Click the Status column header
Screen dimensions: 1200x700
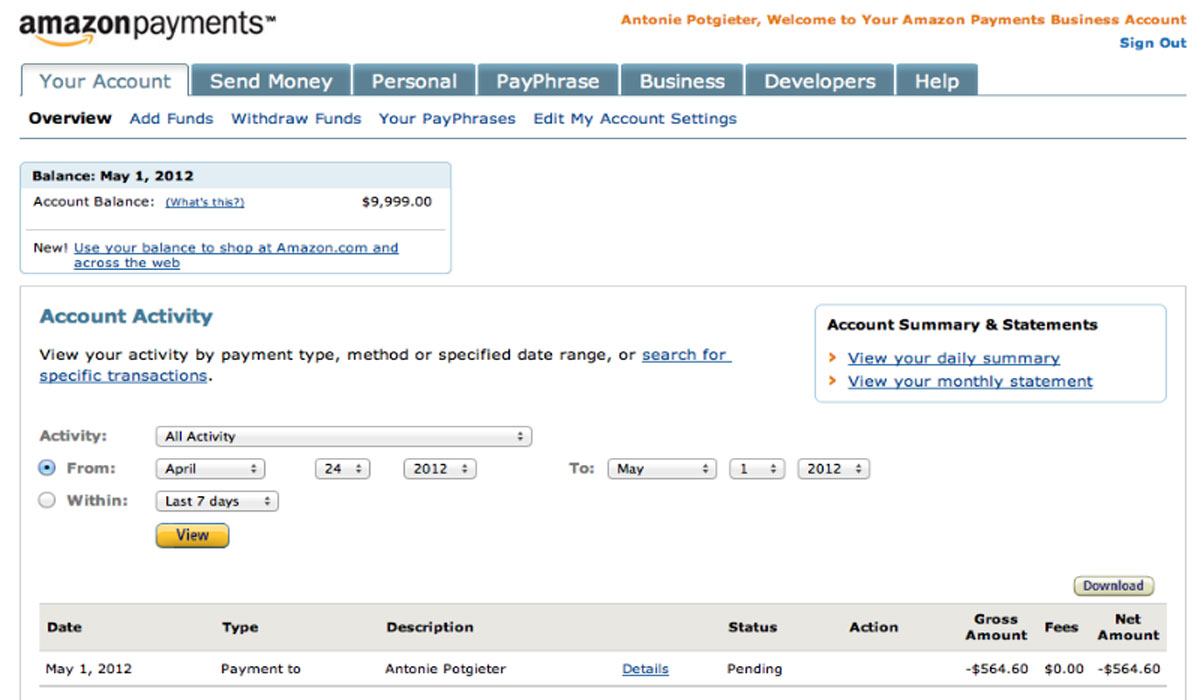click(752, 627)
